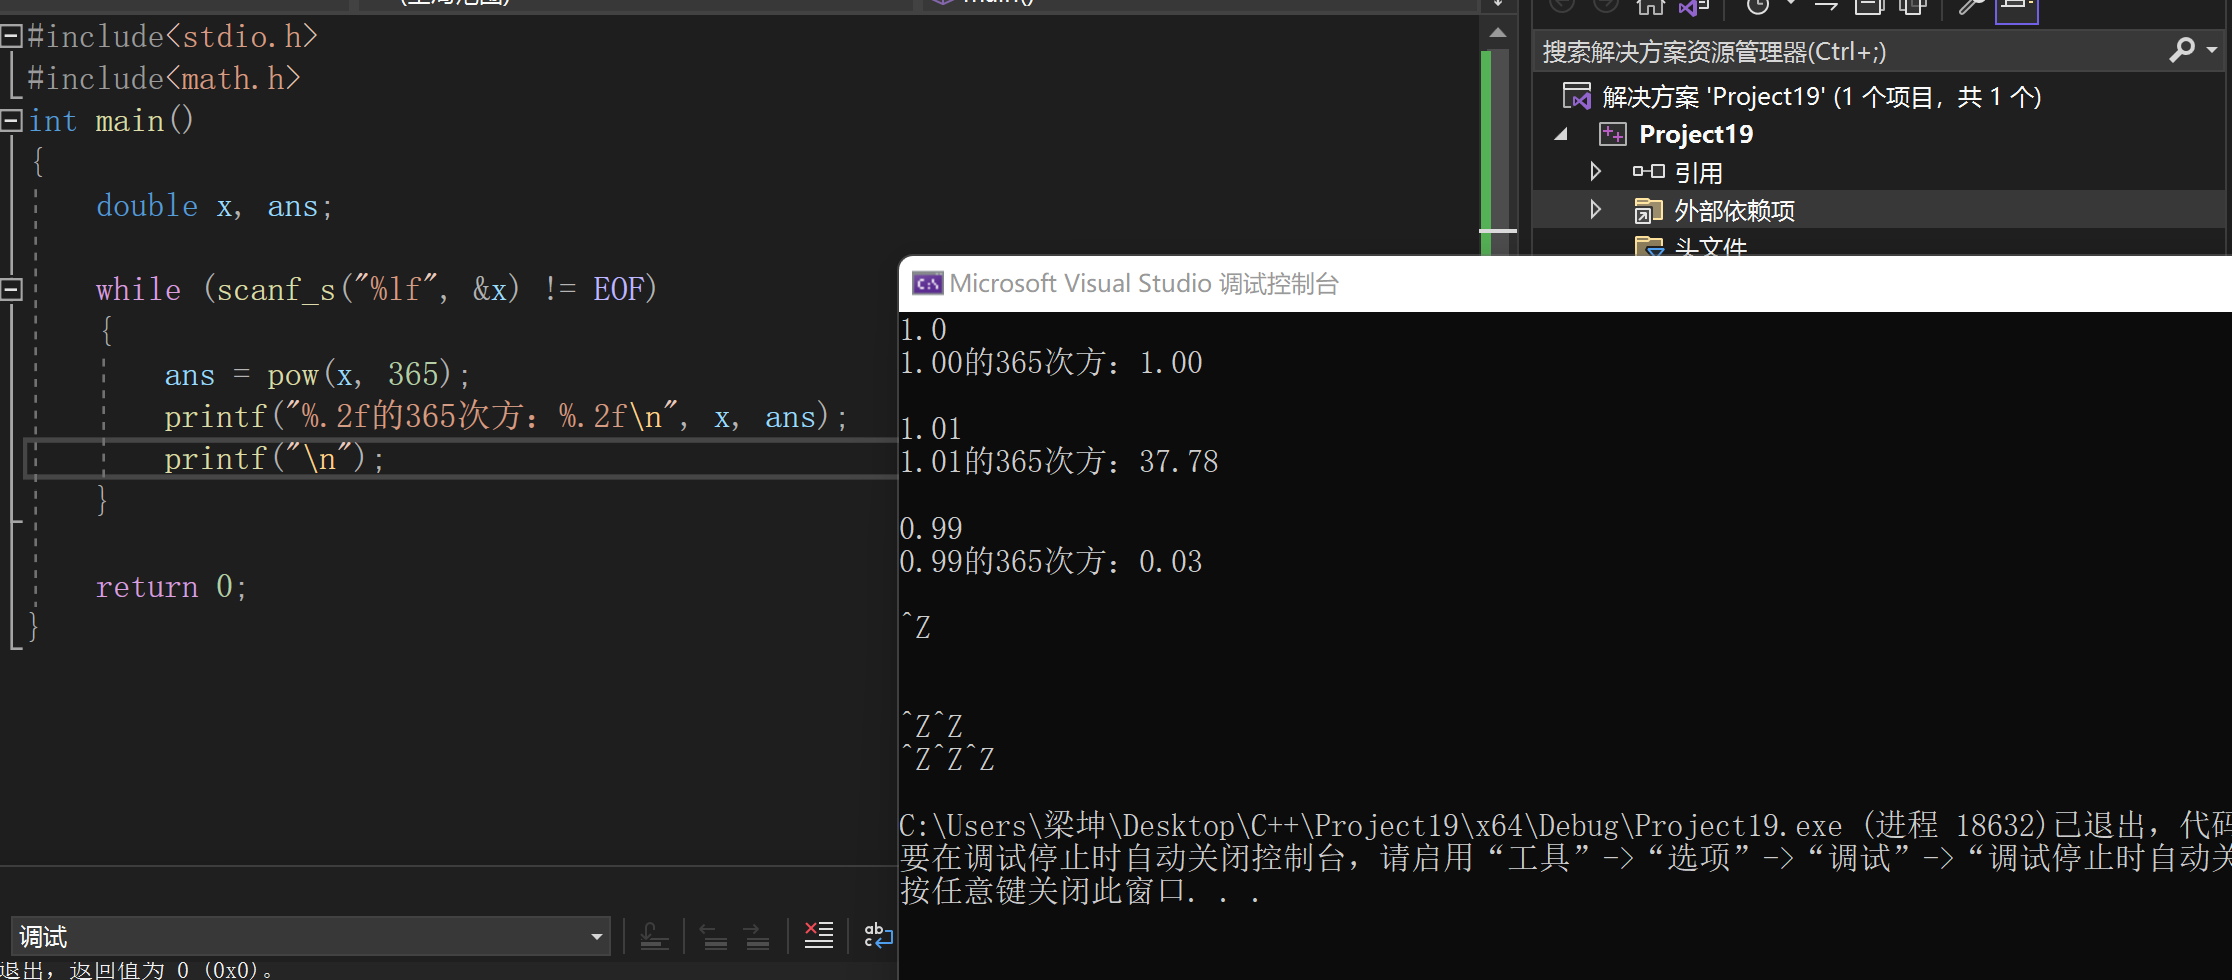Image resolution: width=2232 pixels, height=980 pixels.
Task: Select the 引用 tree item label
Action: [x=1699, y=173]
